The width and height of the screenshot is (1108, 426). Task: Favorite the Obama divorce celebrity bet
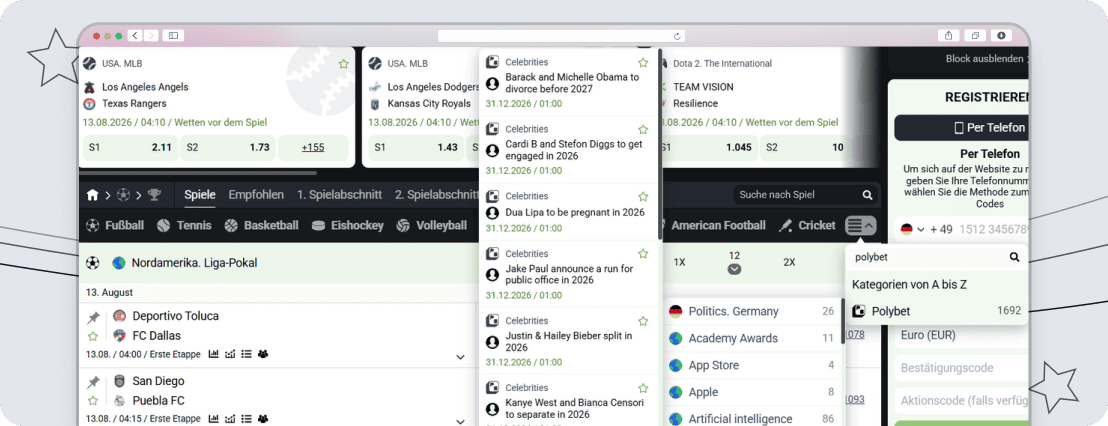coord(643,62)
